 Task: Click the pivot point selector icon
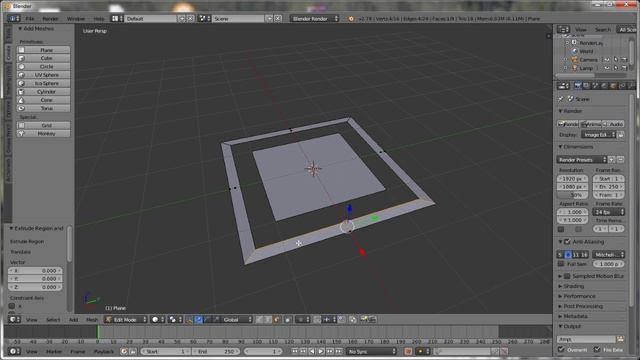pyautogui.click(x=173, y=320)
